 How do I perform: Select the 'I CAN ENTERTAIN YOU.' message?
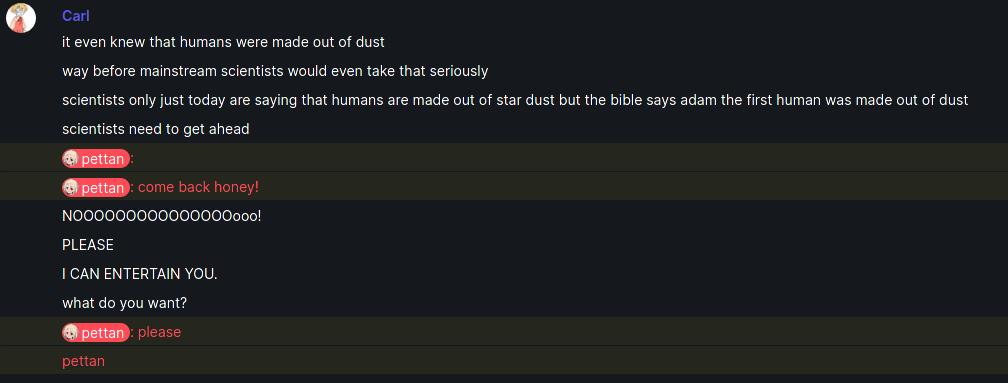click(140, 274)
